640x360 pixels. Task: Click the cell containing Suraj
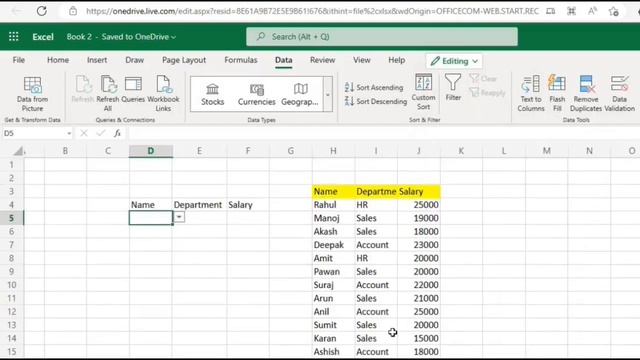(333, 285)
